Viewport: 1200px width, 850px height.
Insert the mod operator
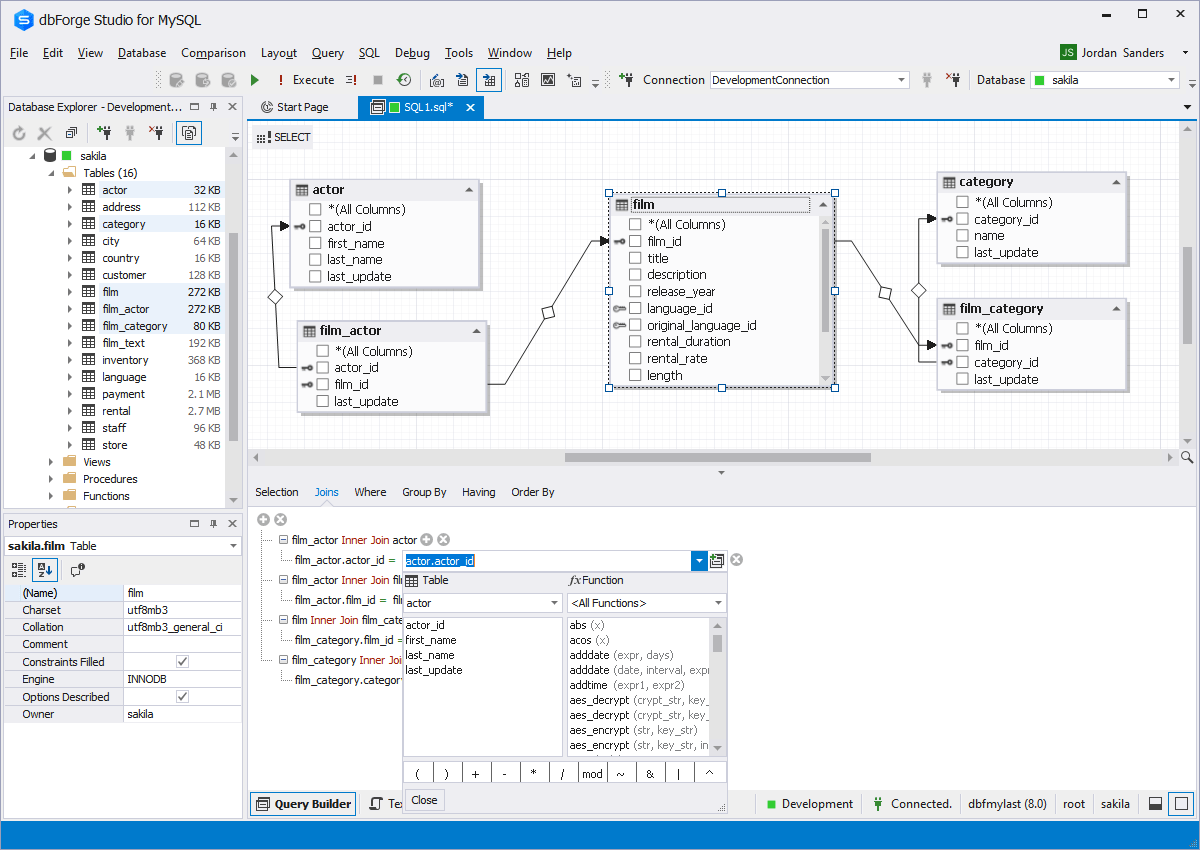coord(593,774)
